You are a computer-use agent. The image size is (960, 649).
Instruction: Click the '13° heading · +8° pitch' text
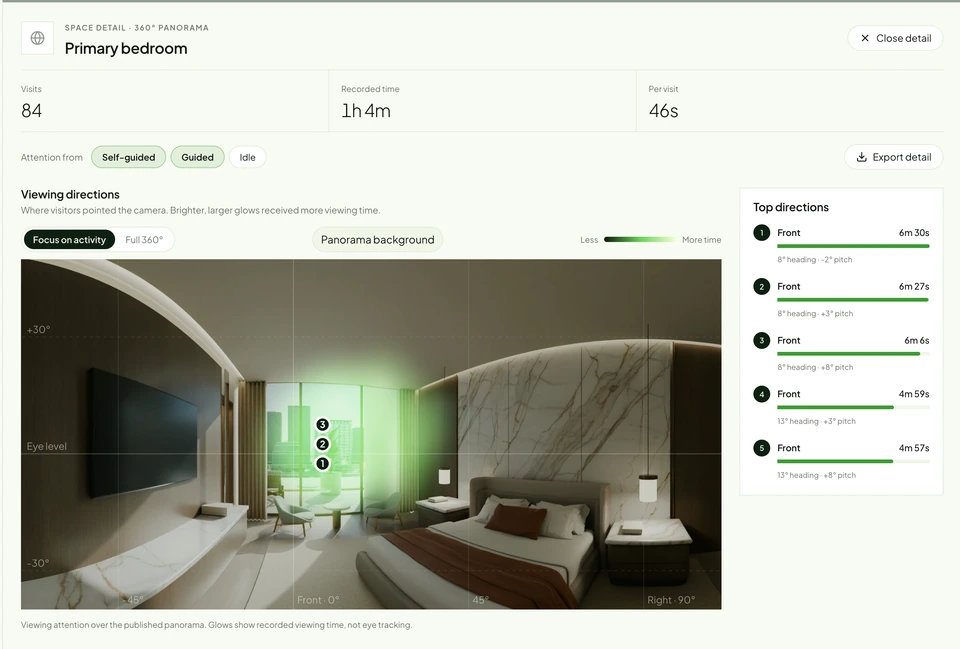816,475
